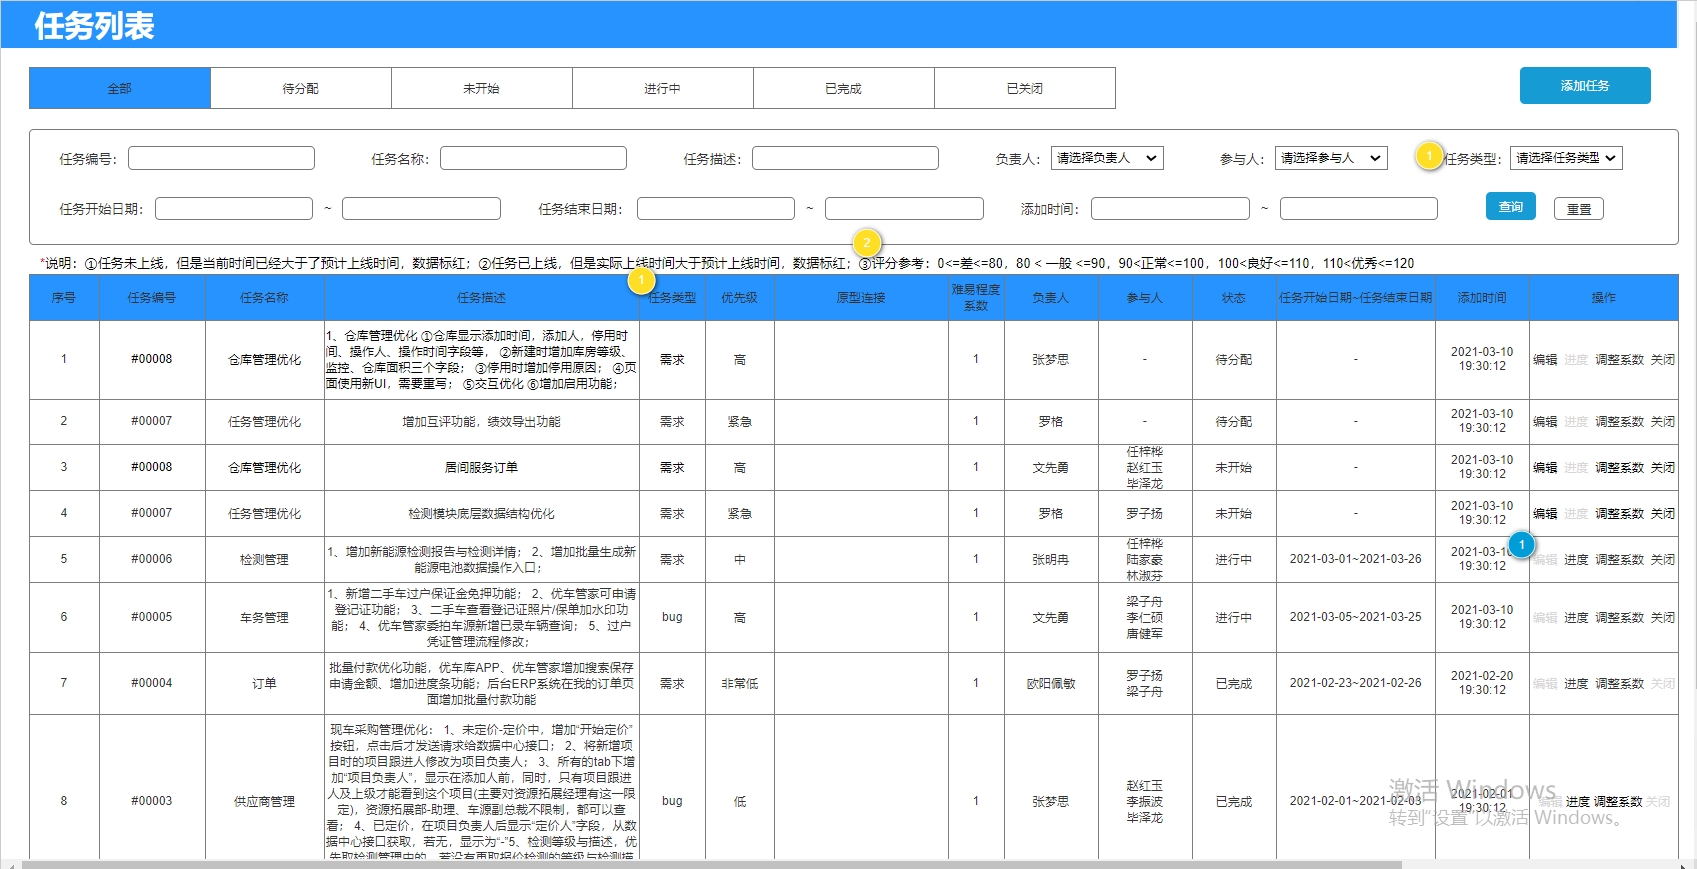
Task: Click the 状态 column header
Action: point(1234,298)
